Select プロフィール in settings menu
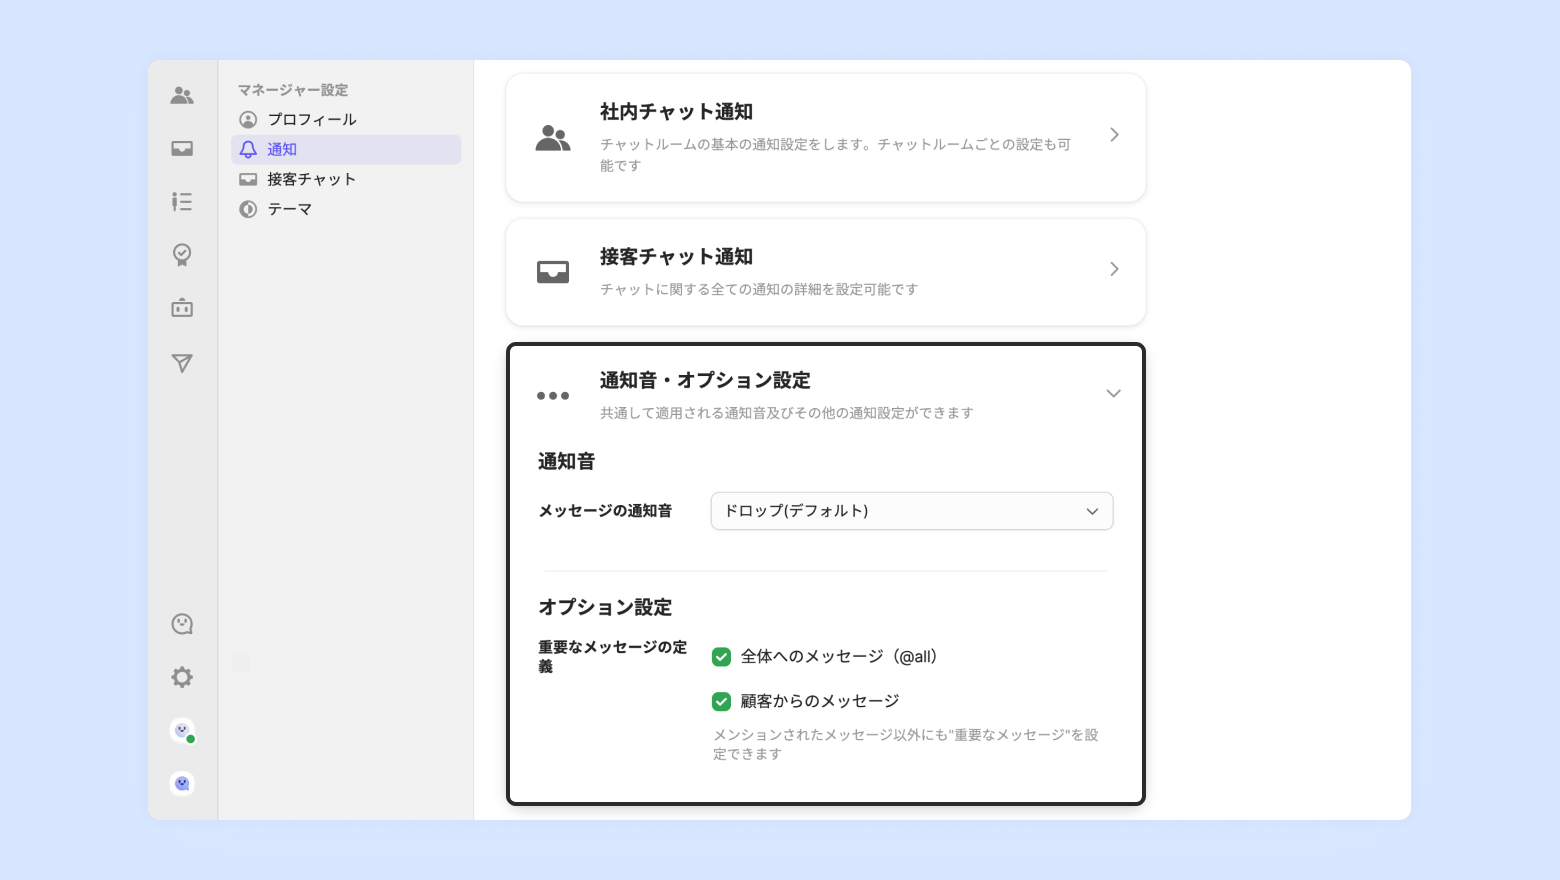Screen dimensions: 1560x880 (311, 119)
